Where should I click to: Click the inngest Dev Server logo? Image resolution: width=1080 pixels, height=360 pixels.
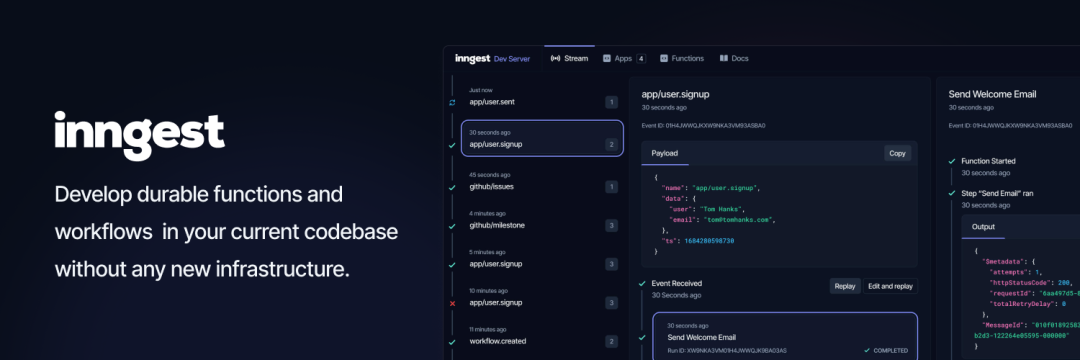(492, 59)
